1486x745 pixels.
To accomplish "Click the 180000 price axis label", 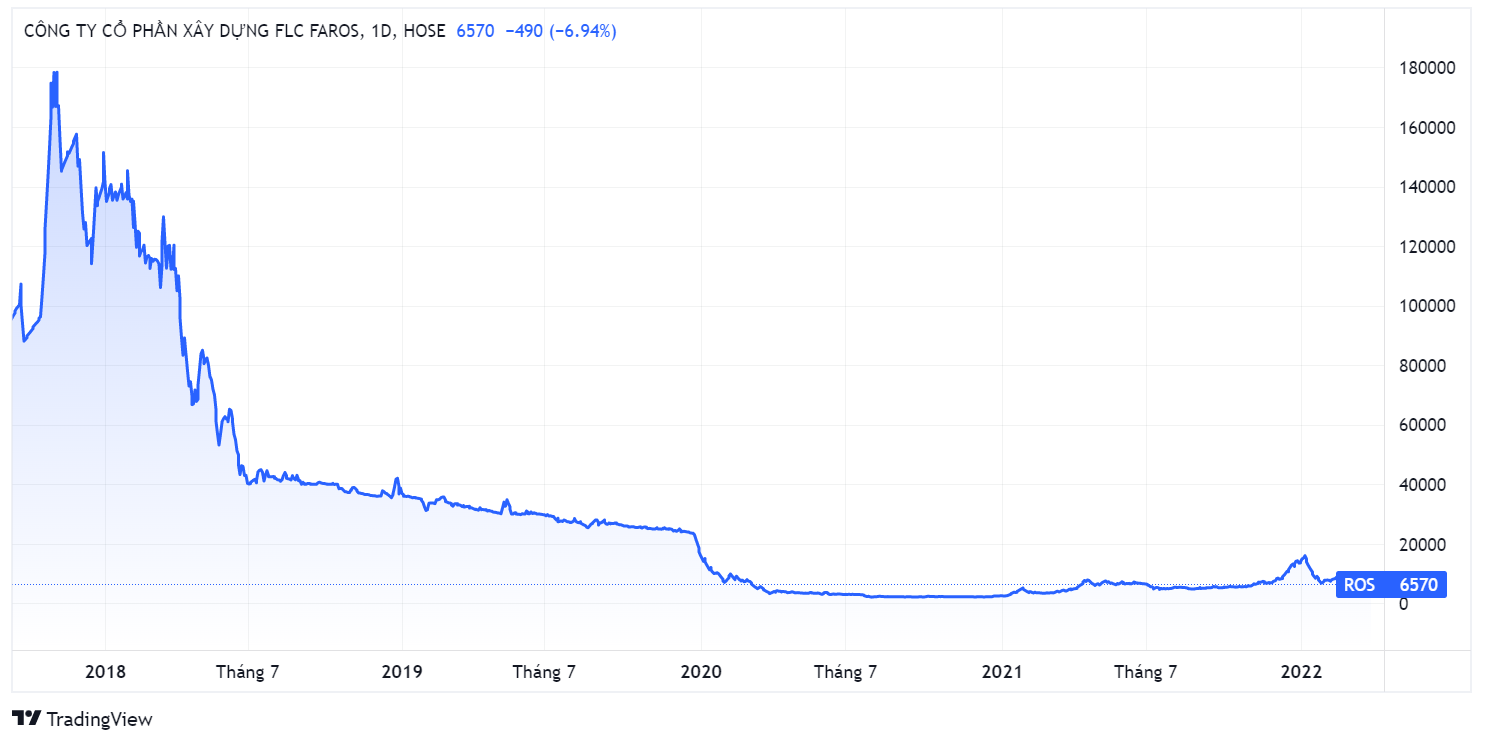I will click(1425, 68).
